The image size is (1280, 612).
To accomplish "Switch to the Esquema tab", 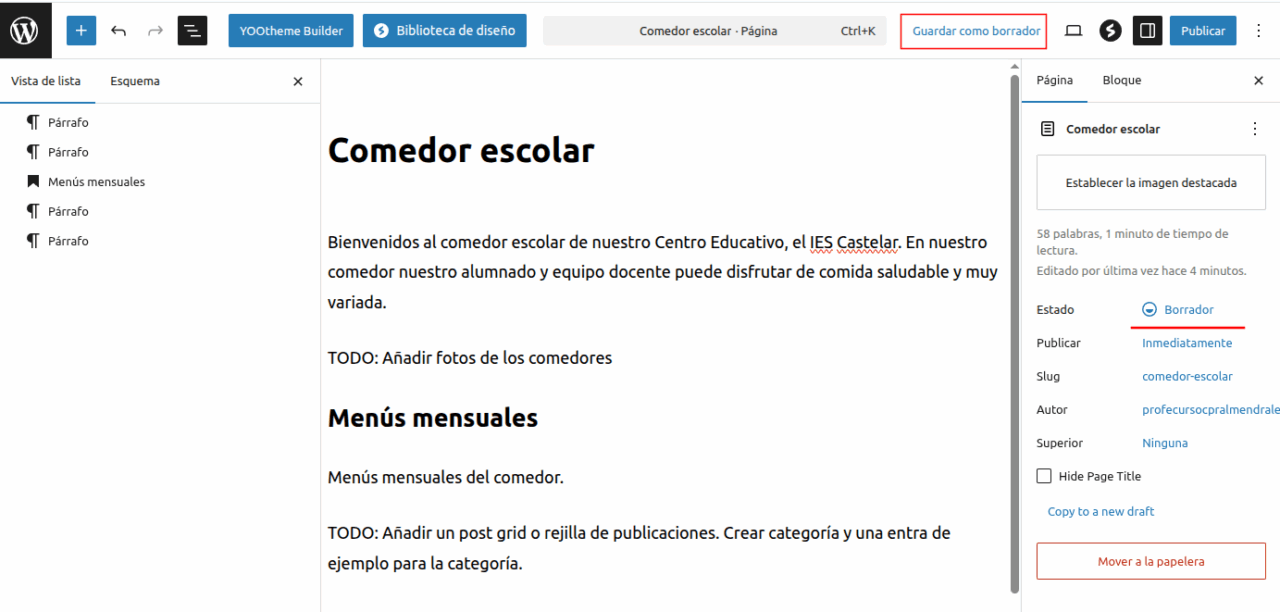I will tap(135, 81).
